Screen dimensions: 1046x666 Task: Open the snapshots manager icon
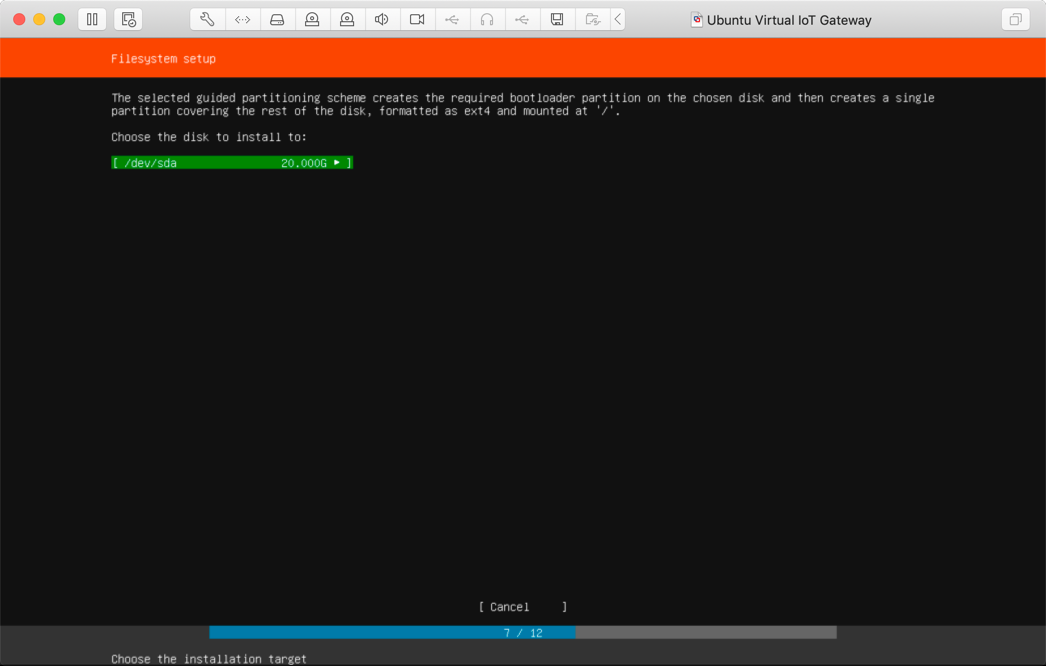coord(128,19)
